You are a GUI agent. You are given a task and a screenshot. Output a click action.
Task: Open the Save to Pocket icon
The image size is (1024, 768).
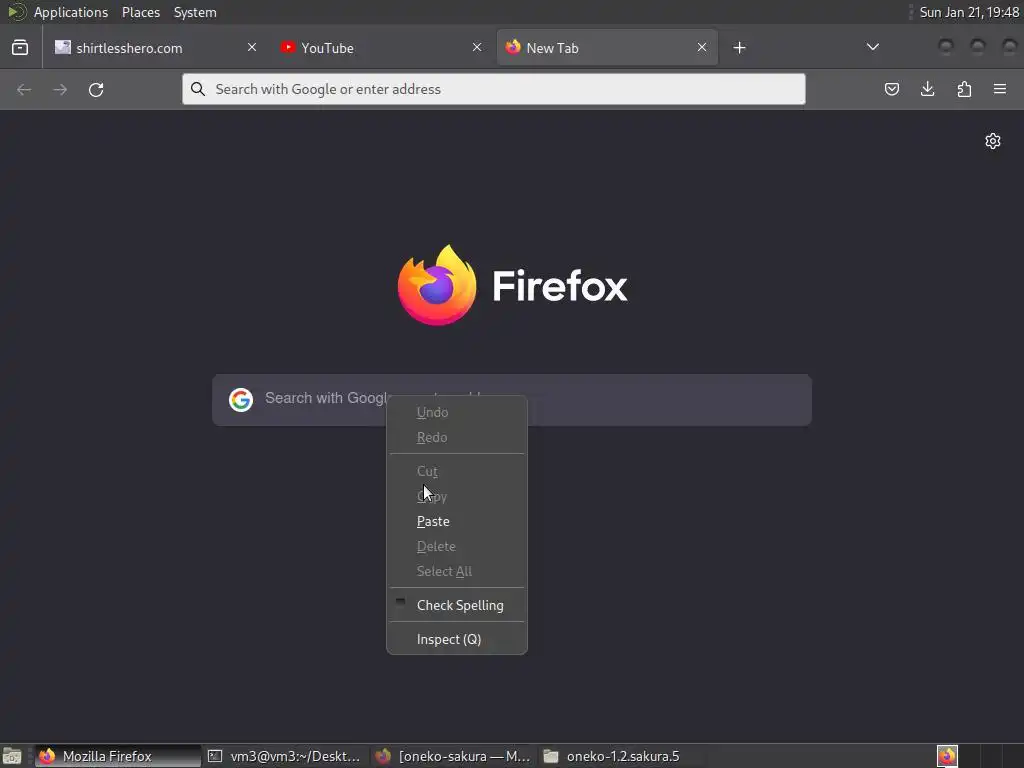(891, 89)
